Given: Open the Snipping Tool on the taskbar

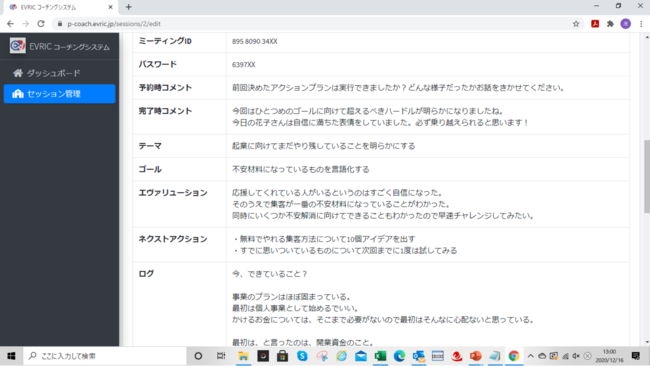Looking at the screenshot, I should coord(322,356).
